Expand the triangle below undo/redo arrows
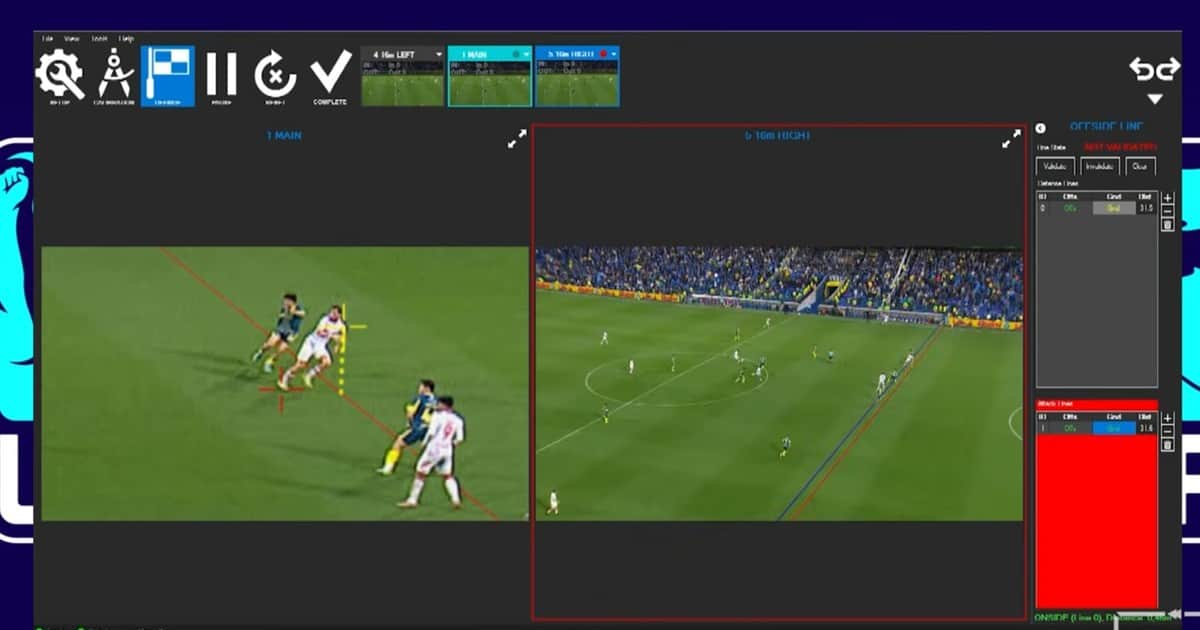Screen dimensions: 1200x630 pyautogui.click(x=1155, y=99)
